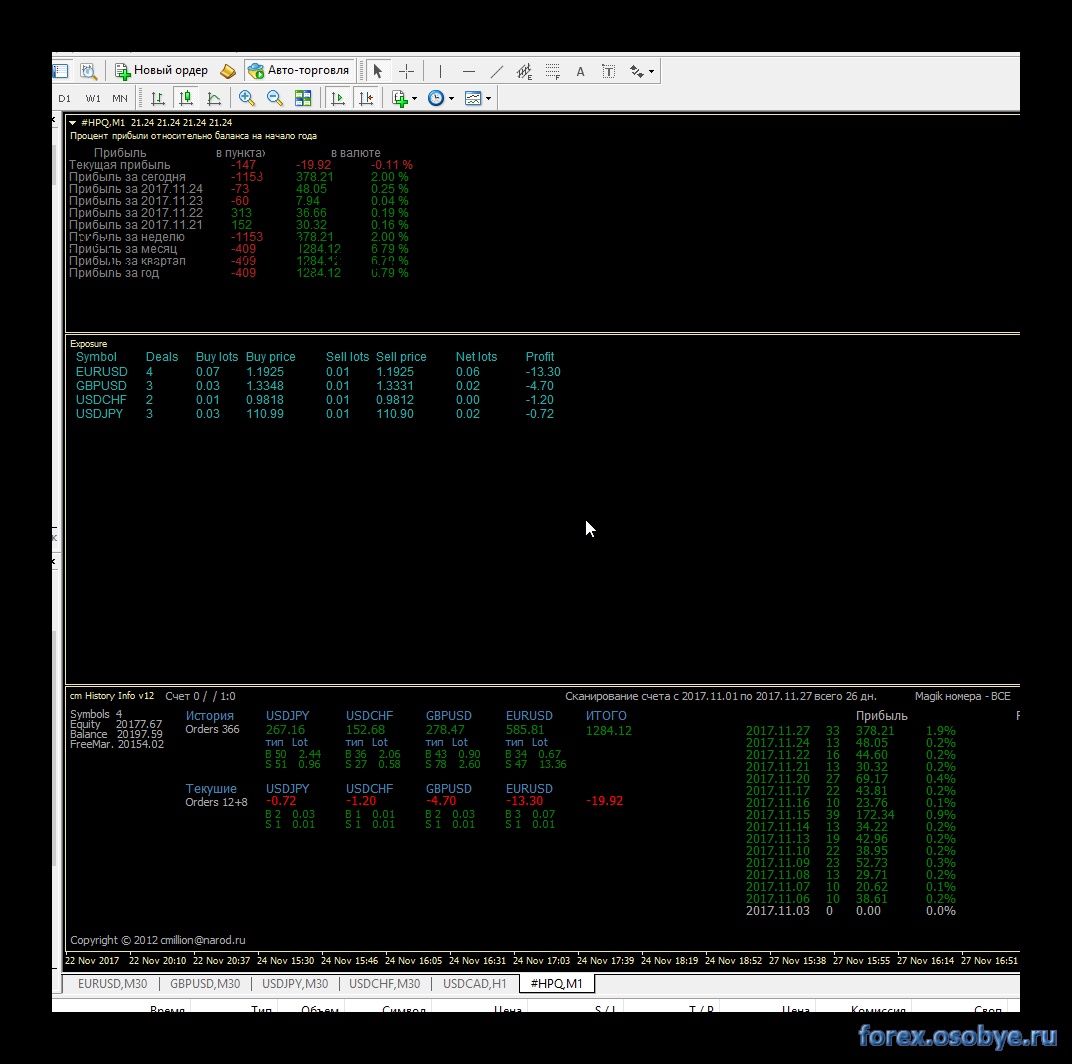Viewport: 1072px width, 1064px height.
Task: Select the horizontal line drawing tool
Action: coord(468,70)
